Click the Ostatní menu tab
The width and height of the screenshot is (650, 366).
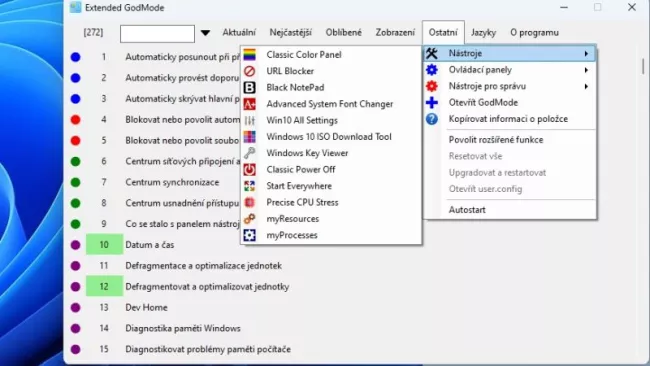pos(443,32)
